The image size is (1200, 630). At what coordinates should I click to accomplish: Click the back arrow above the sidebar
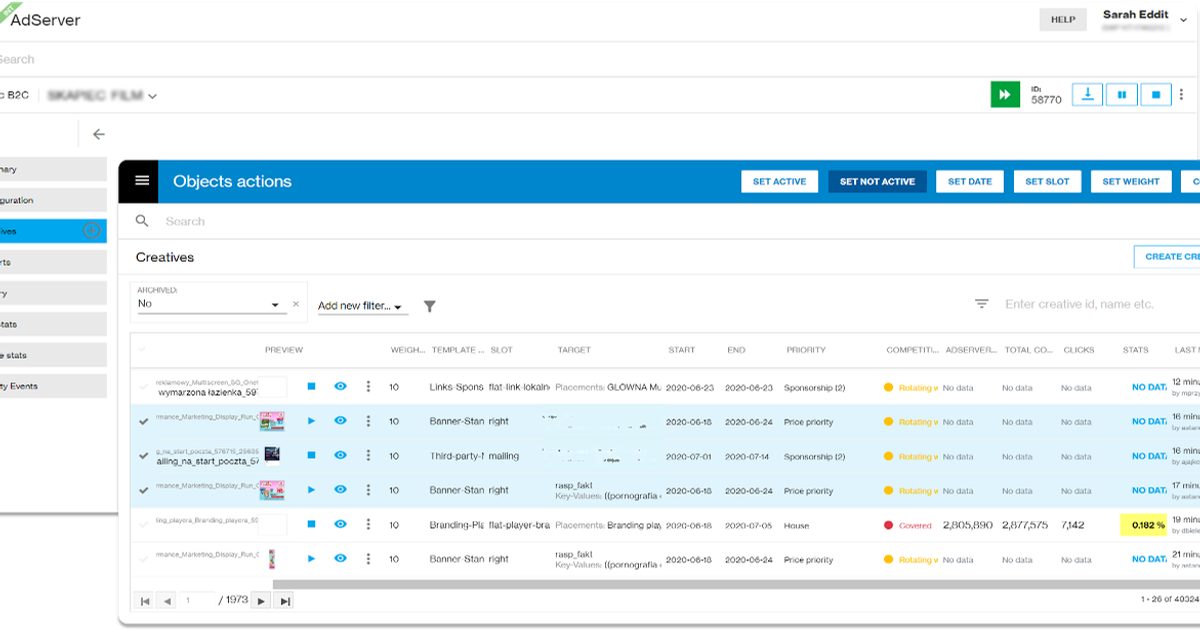point(97,133)
